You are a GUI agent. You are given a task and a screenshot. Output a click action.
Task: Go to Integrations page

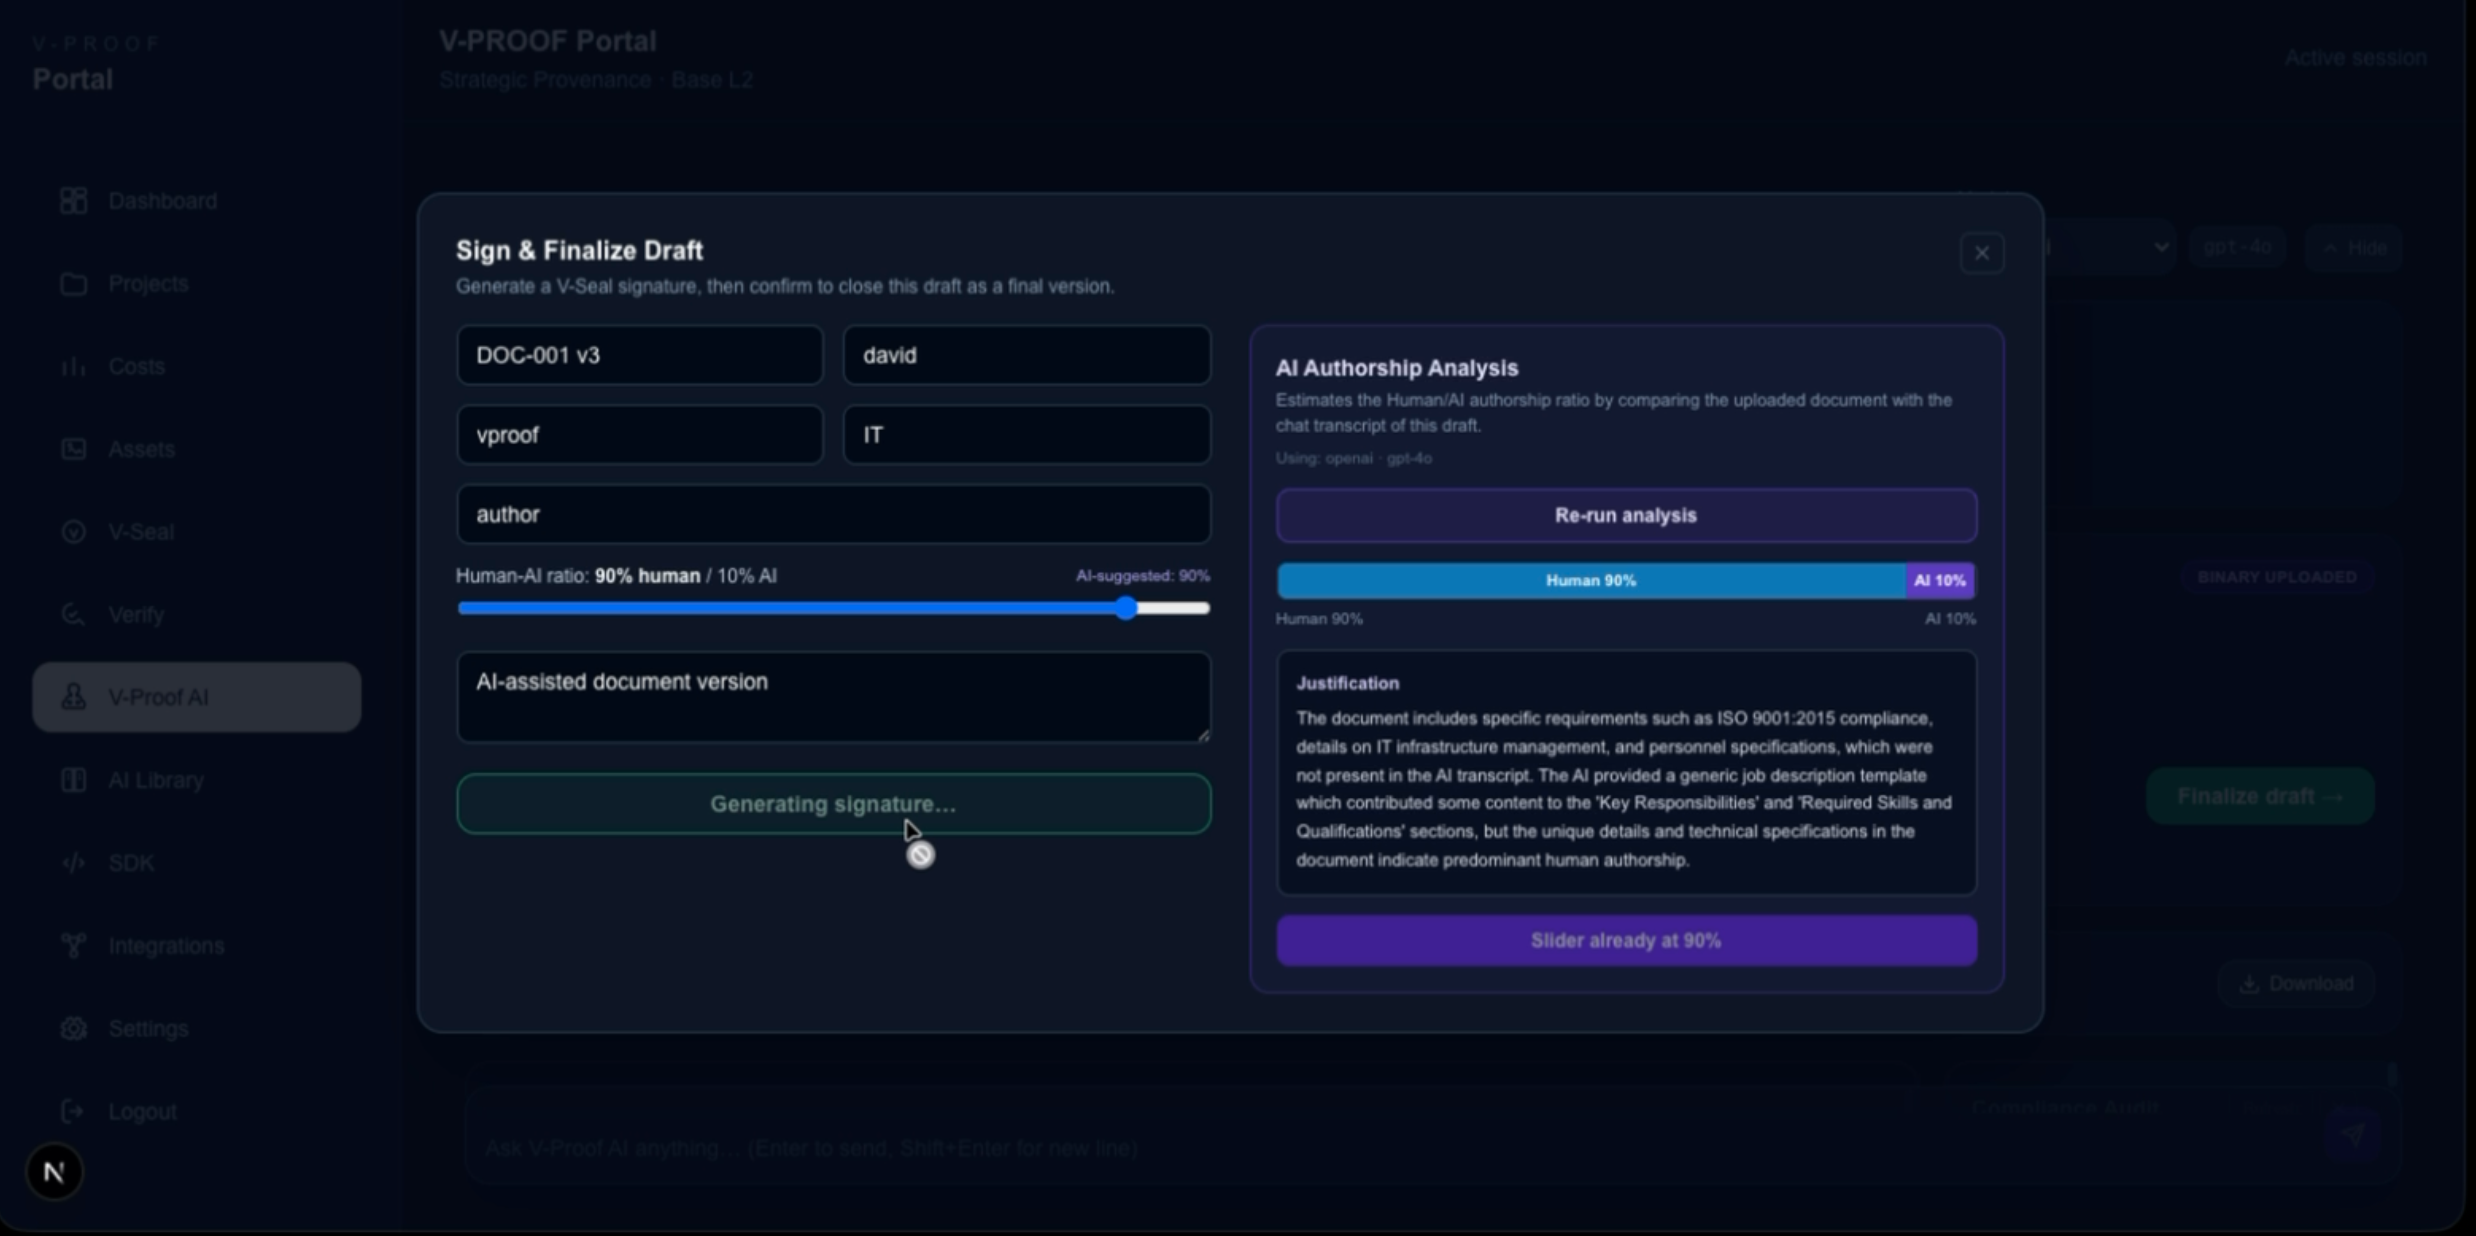pyautogui.click(x=196, y=946)
